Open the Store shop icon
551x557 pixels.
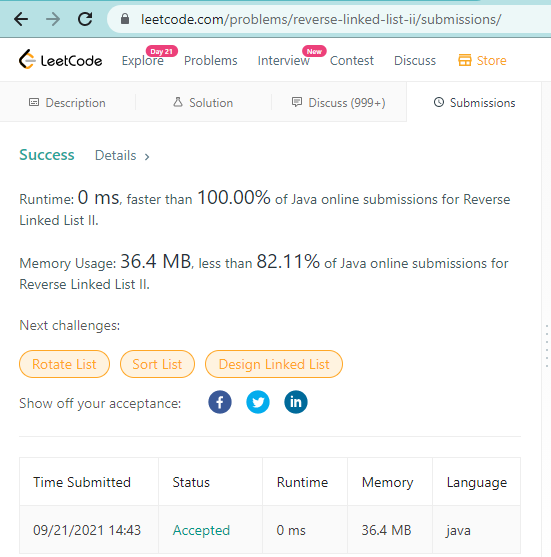point(464,60)
